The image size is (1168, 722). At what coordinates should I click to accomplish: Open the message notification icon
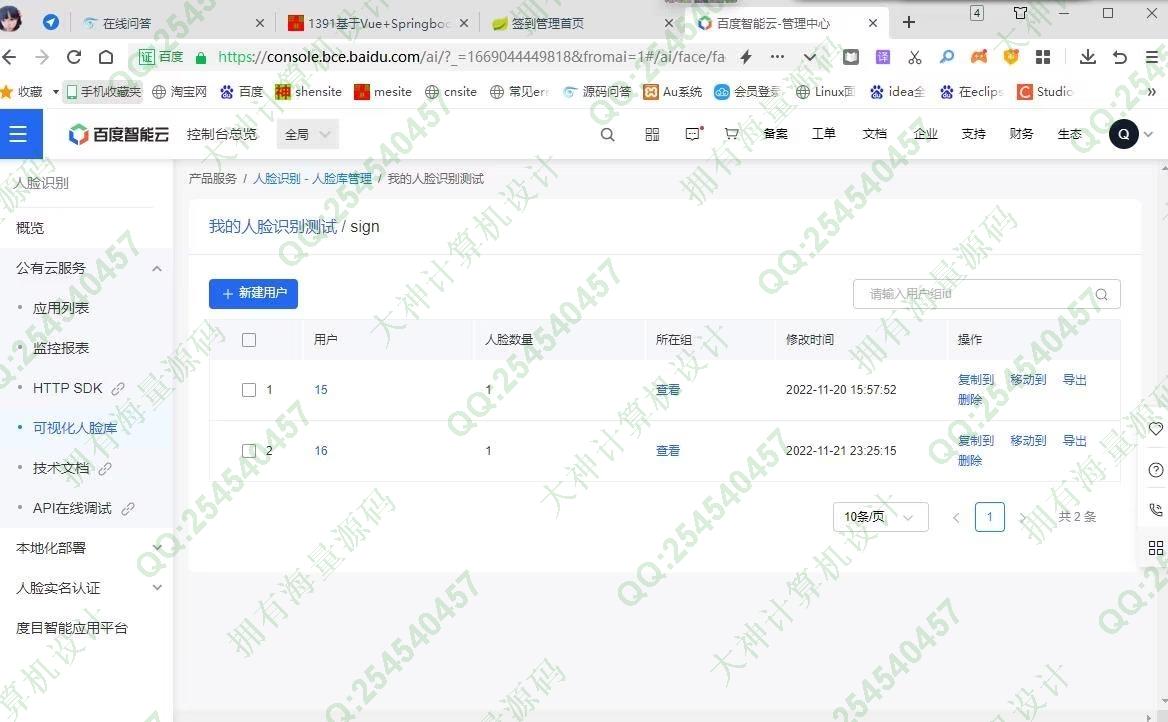(694, 134)
